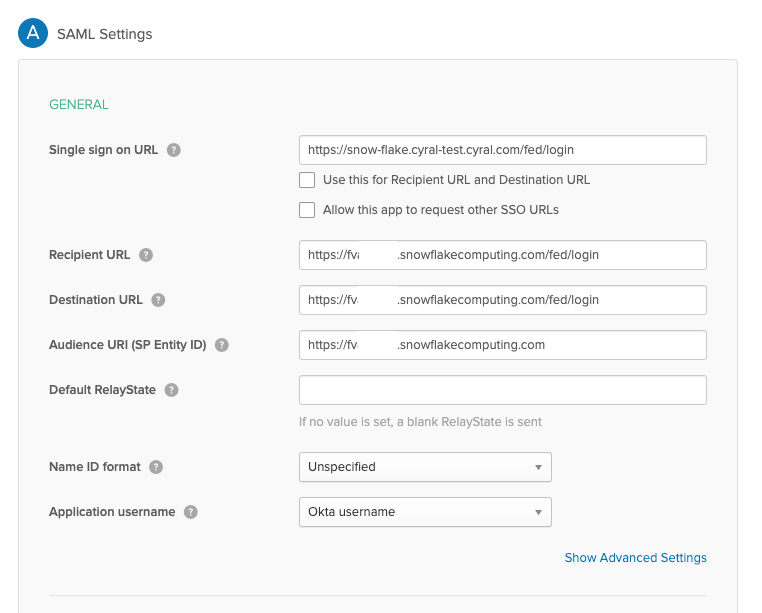Open help tooltip for Destination URL
762x613 pixels.
coord(158,300)
